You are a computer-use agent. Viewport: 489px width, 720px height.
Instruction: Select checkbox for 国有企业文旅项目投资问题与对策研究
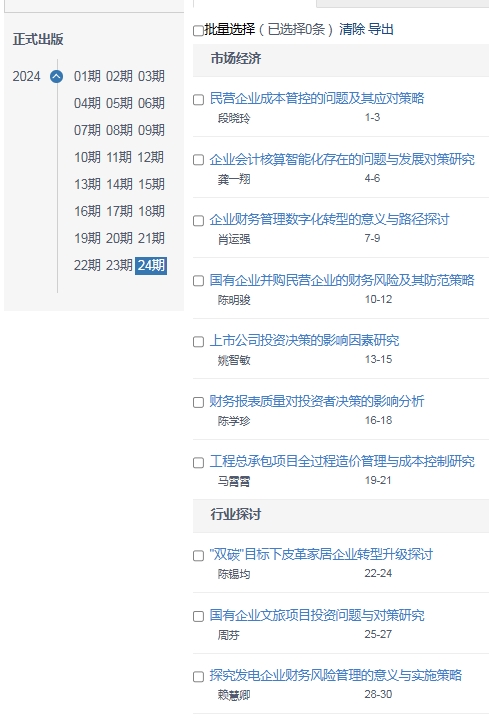[x=198, y=616]
